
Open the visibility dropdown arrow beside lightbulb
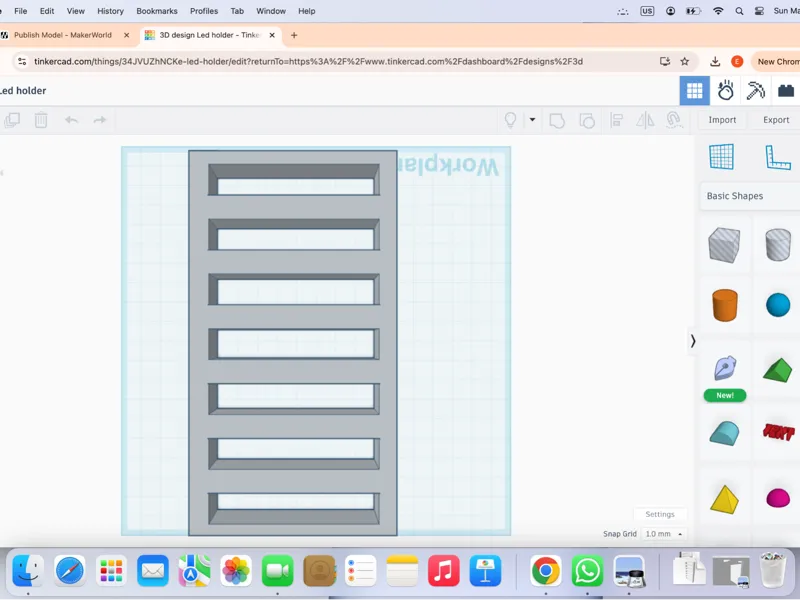click(532, 120)
